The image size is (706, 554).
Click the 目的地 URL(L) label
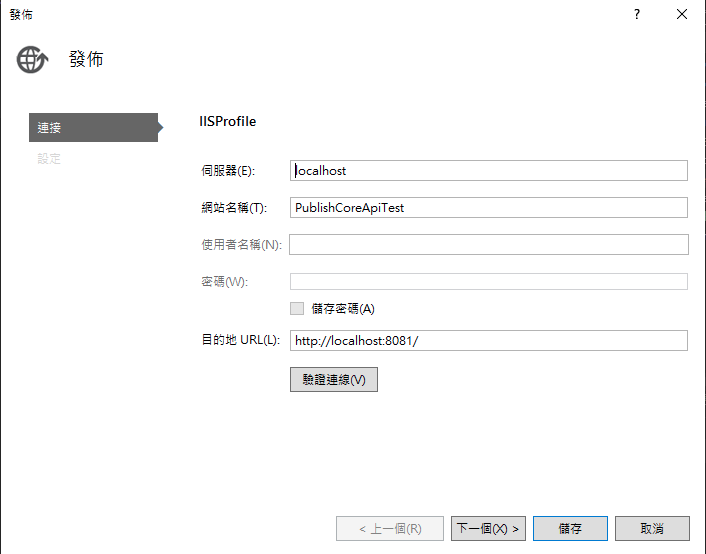pyautogui.click(x=240, y=340)
